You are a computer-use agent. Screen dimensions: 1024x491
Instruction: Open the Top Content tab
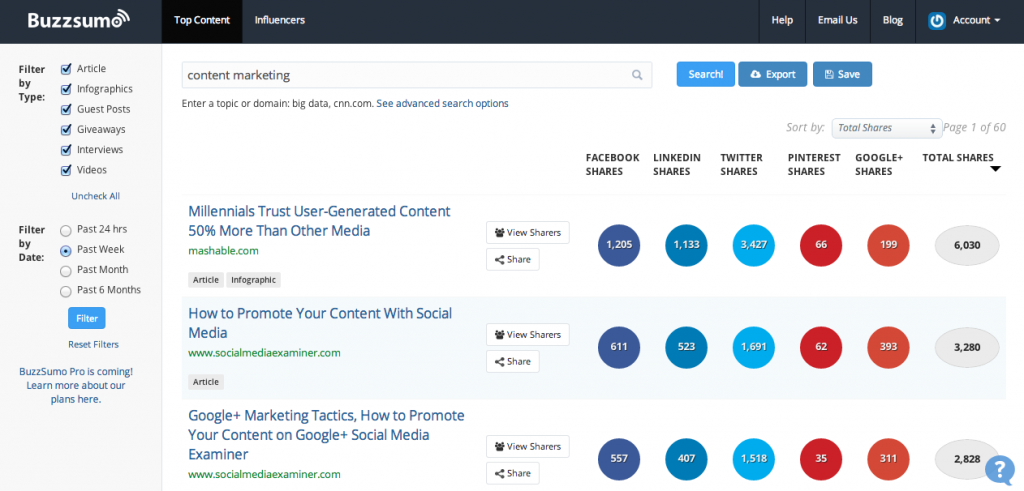202,21
